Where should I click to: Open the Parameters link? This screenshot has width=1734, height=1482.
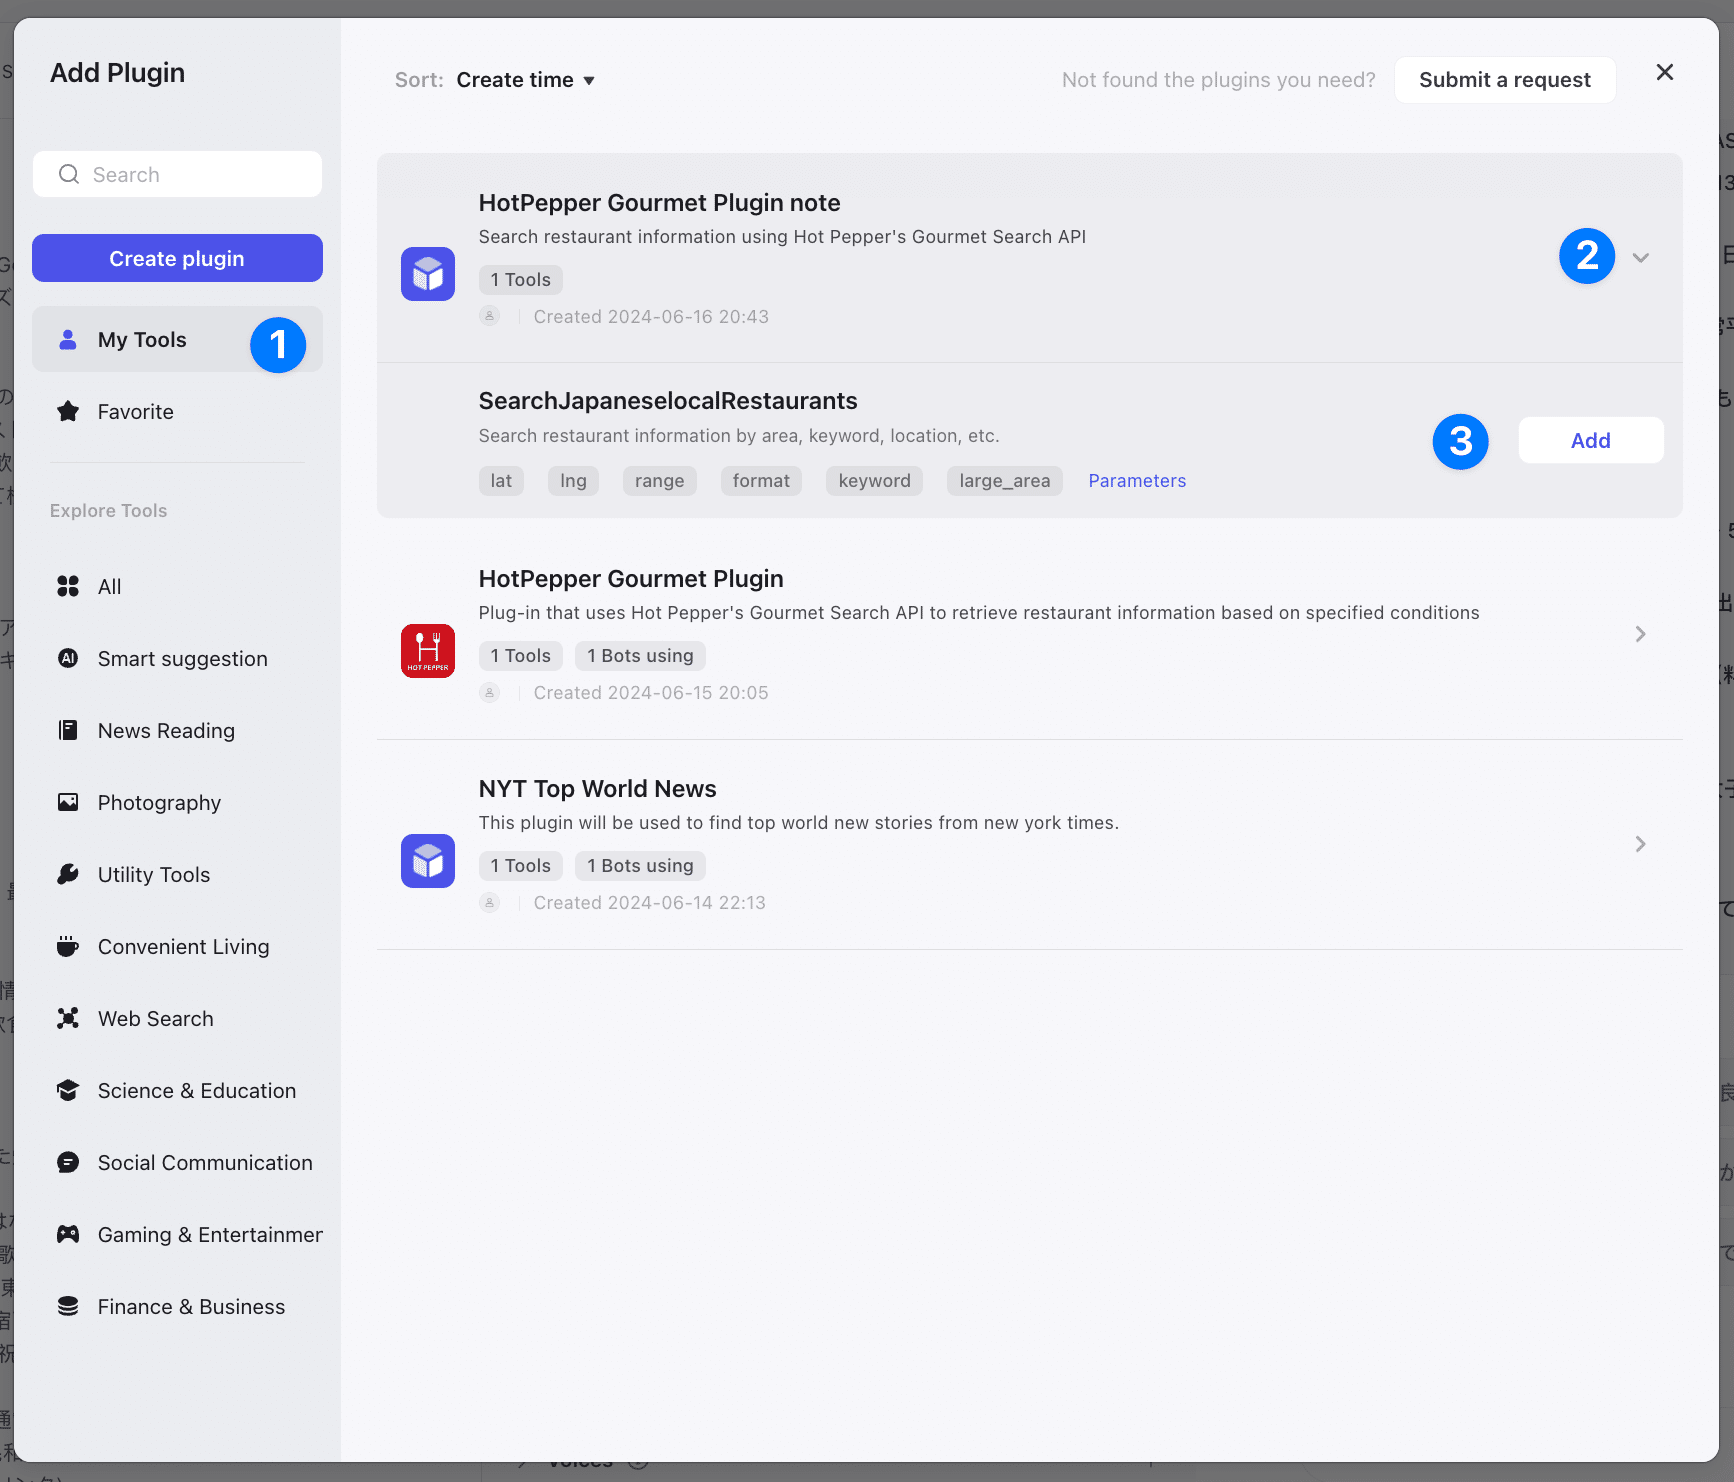coord(1137,481)
